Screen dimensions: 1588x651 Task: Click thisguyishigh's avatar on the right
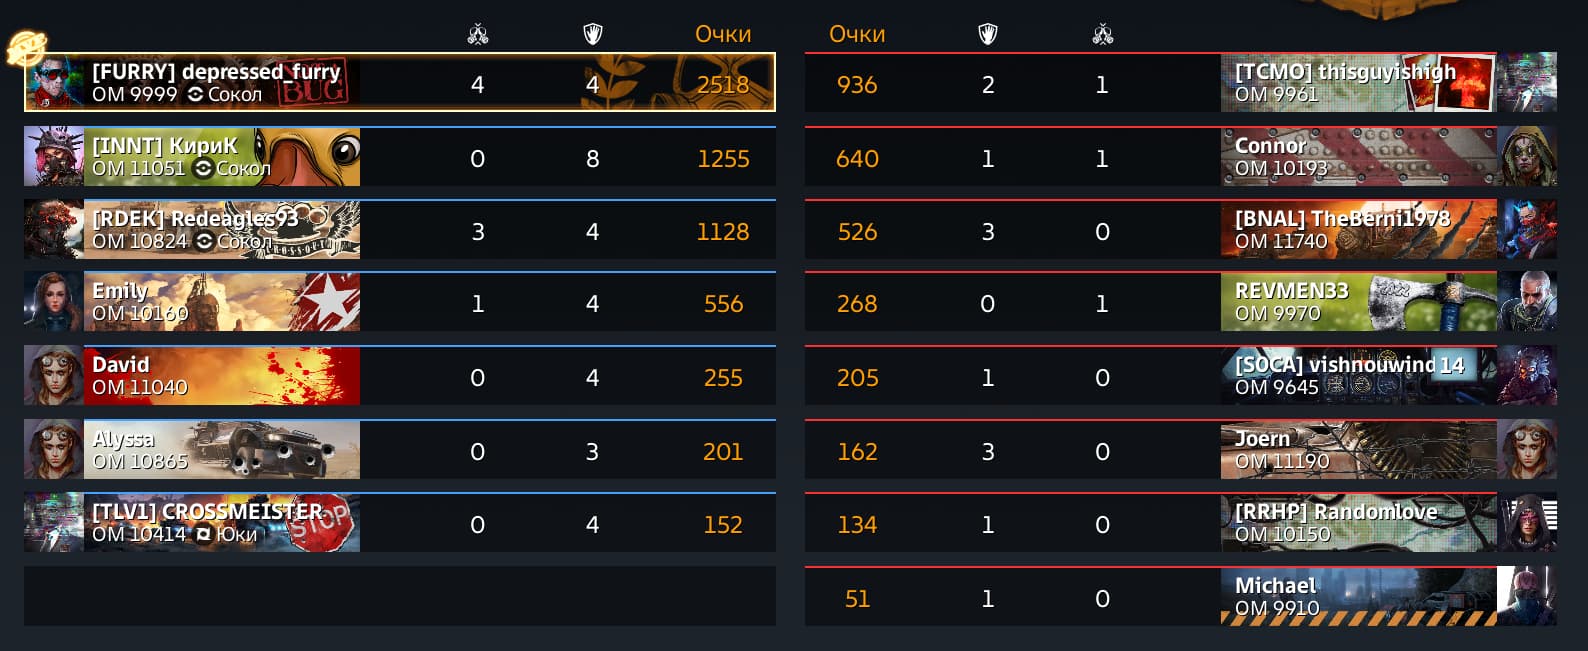[x=1527, y=83]
